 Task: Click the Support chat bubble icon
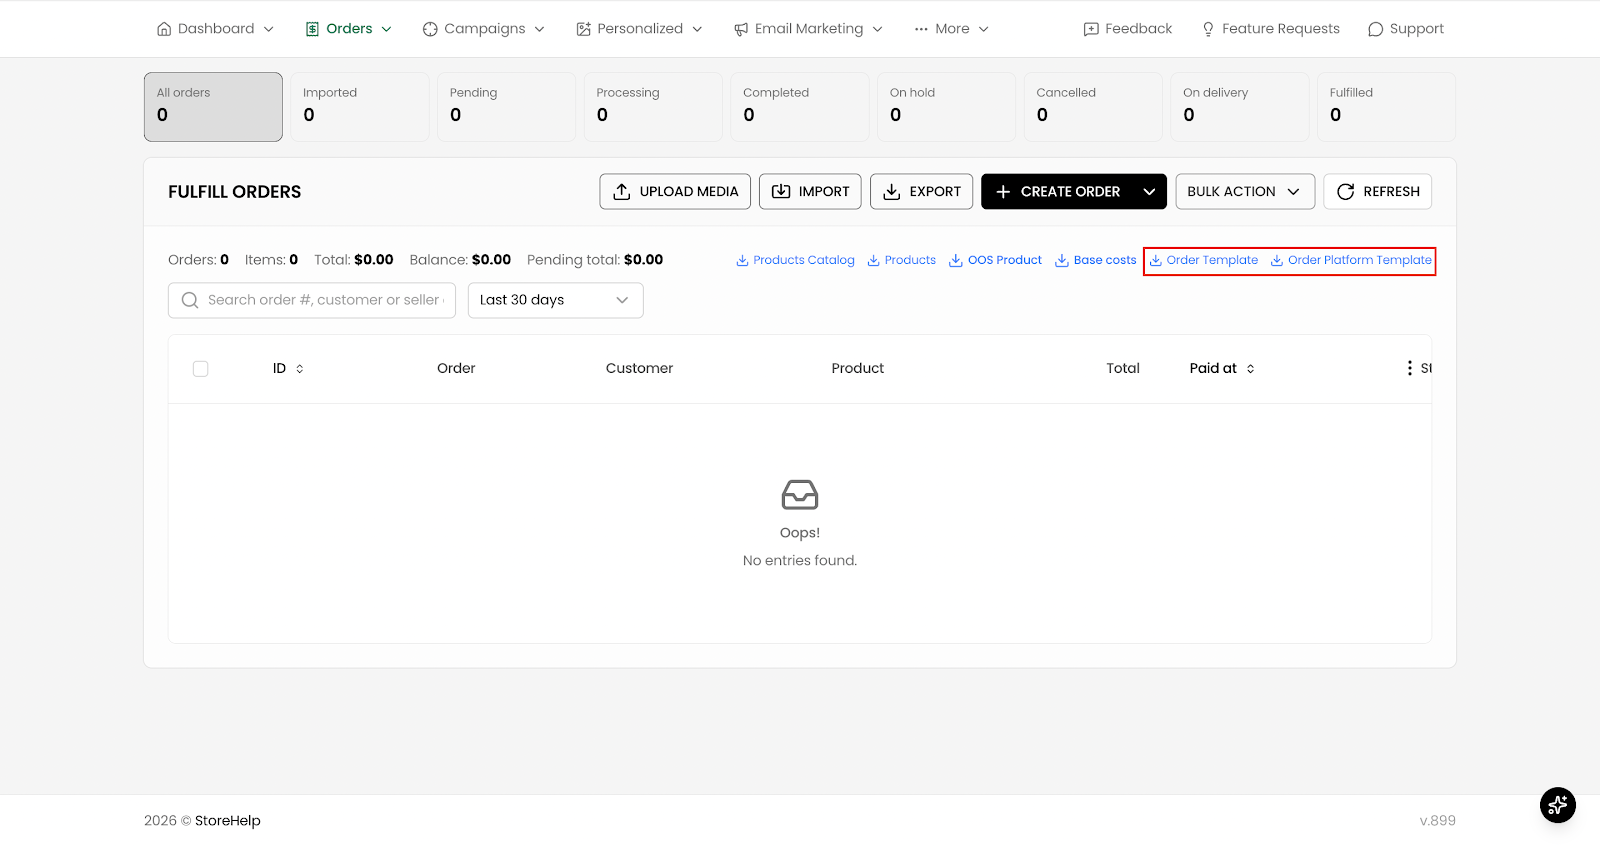1376,29
